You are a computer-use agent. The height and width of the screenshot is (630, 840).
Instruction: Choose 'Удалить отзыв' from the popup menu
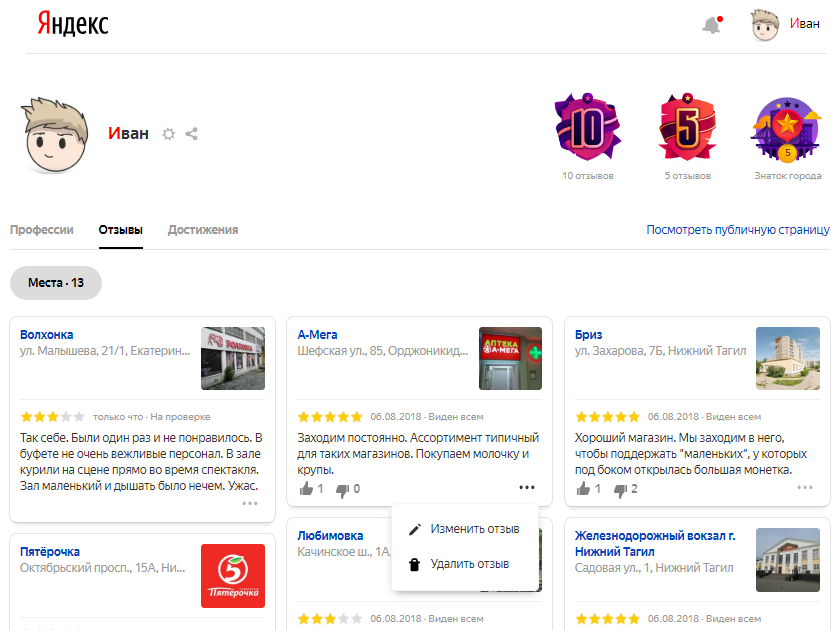click(x=464, y=564)
